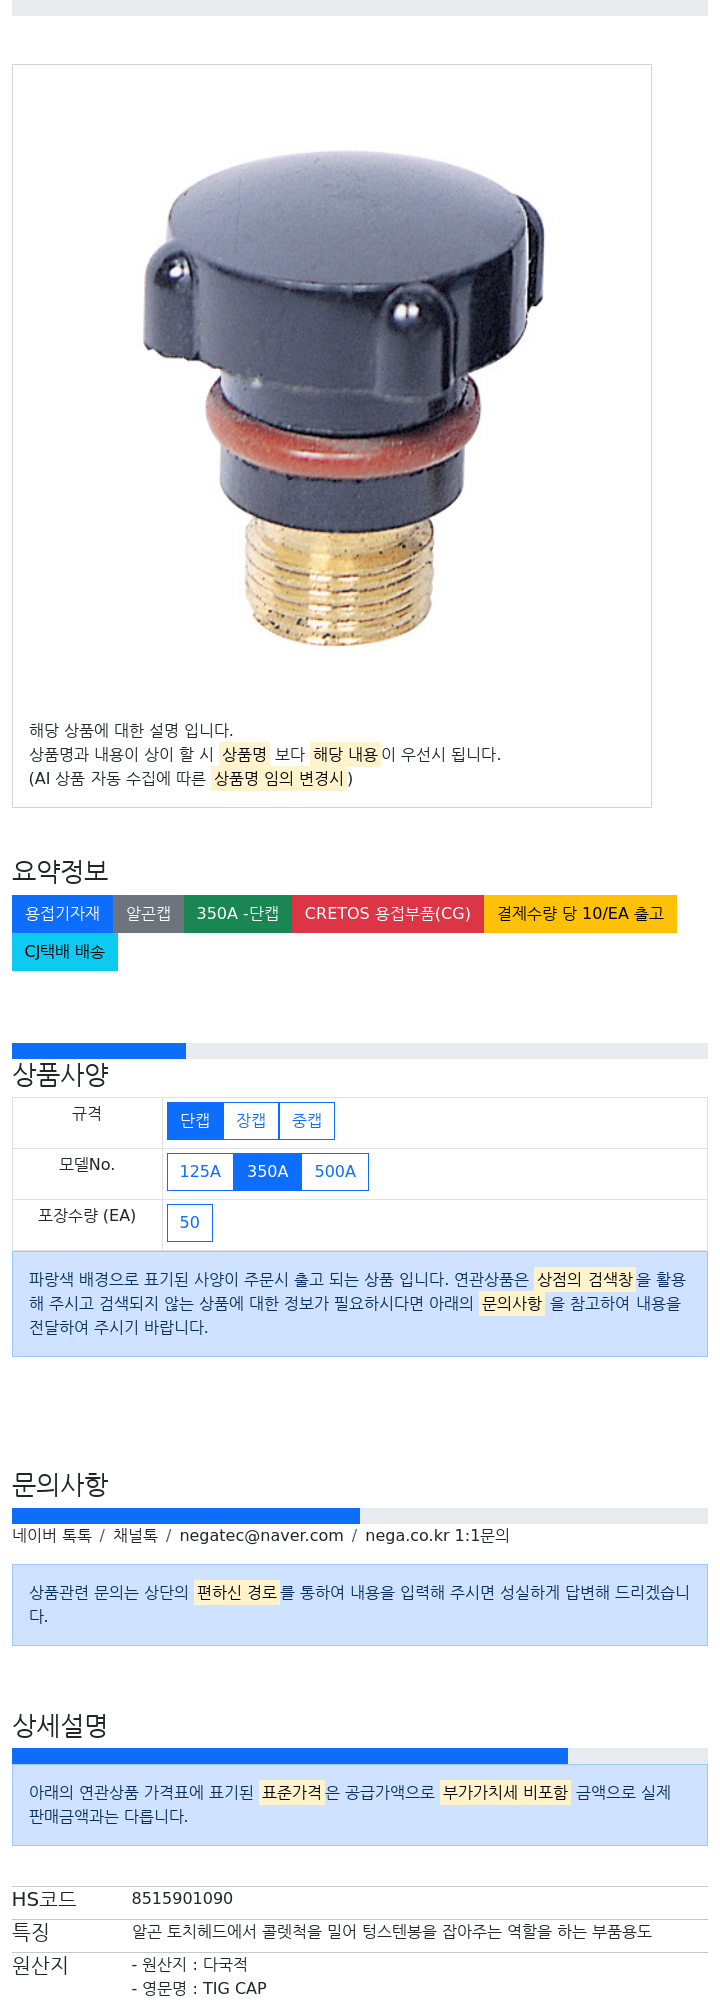Click the CJ택배 배송 cyan tag

(65, 952)
